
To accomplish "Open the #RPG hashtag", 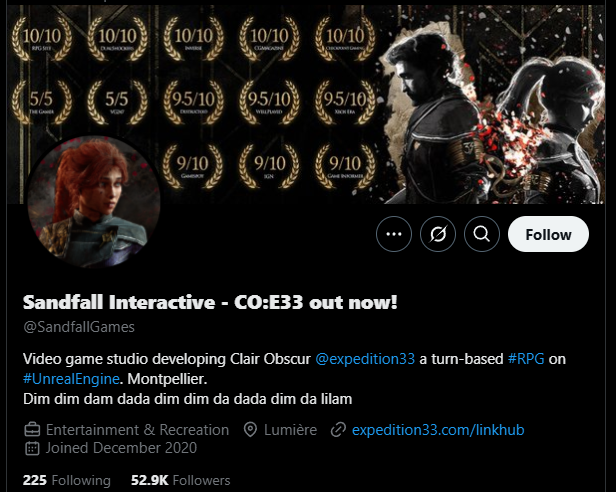I will [x=526, y=359].
